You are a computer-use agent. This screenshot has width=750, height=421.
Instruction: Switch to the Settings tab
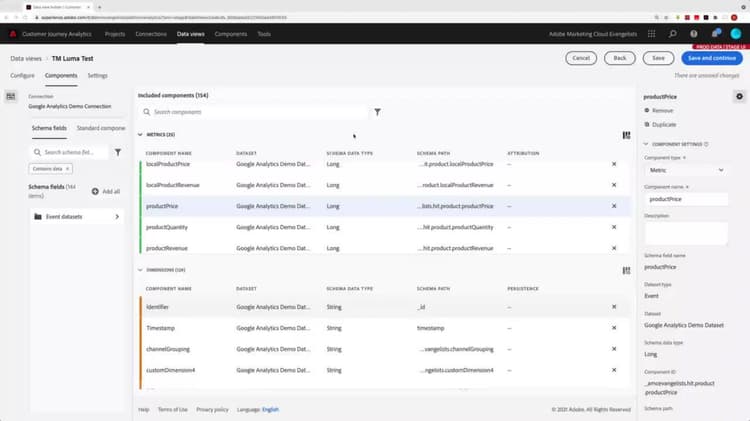[x=98, y=76]
